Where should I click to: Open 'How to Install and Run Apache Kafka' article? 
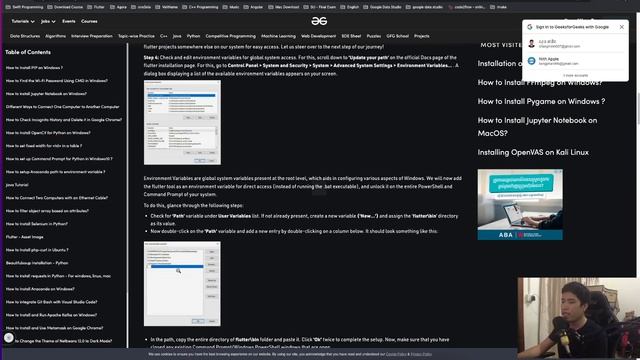(51, 315)
